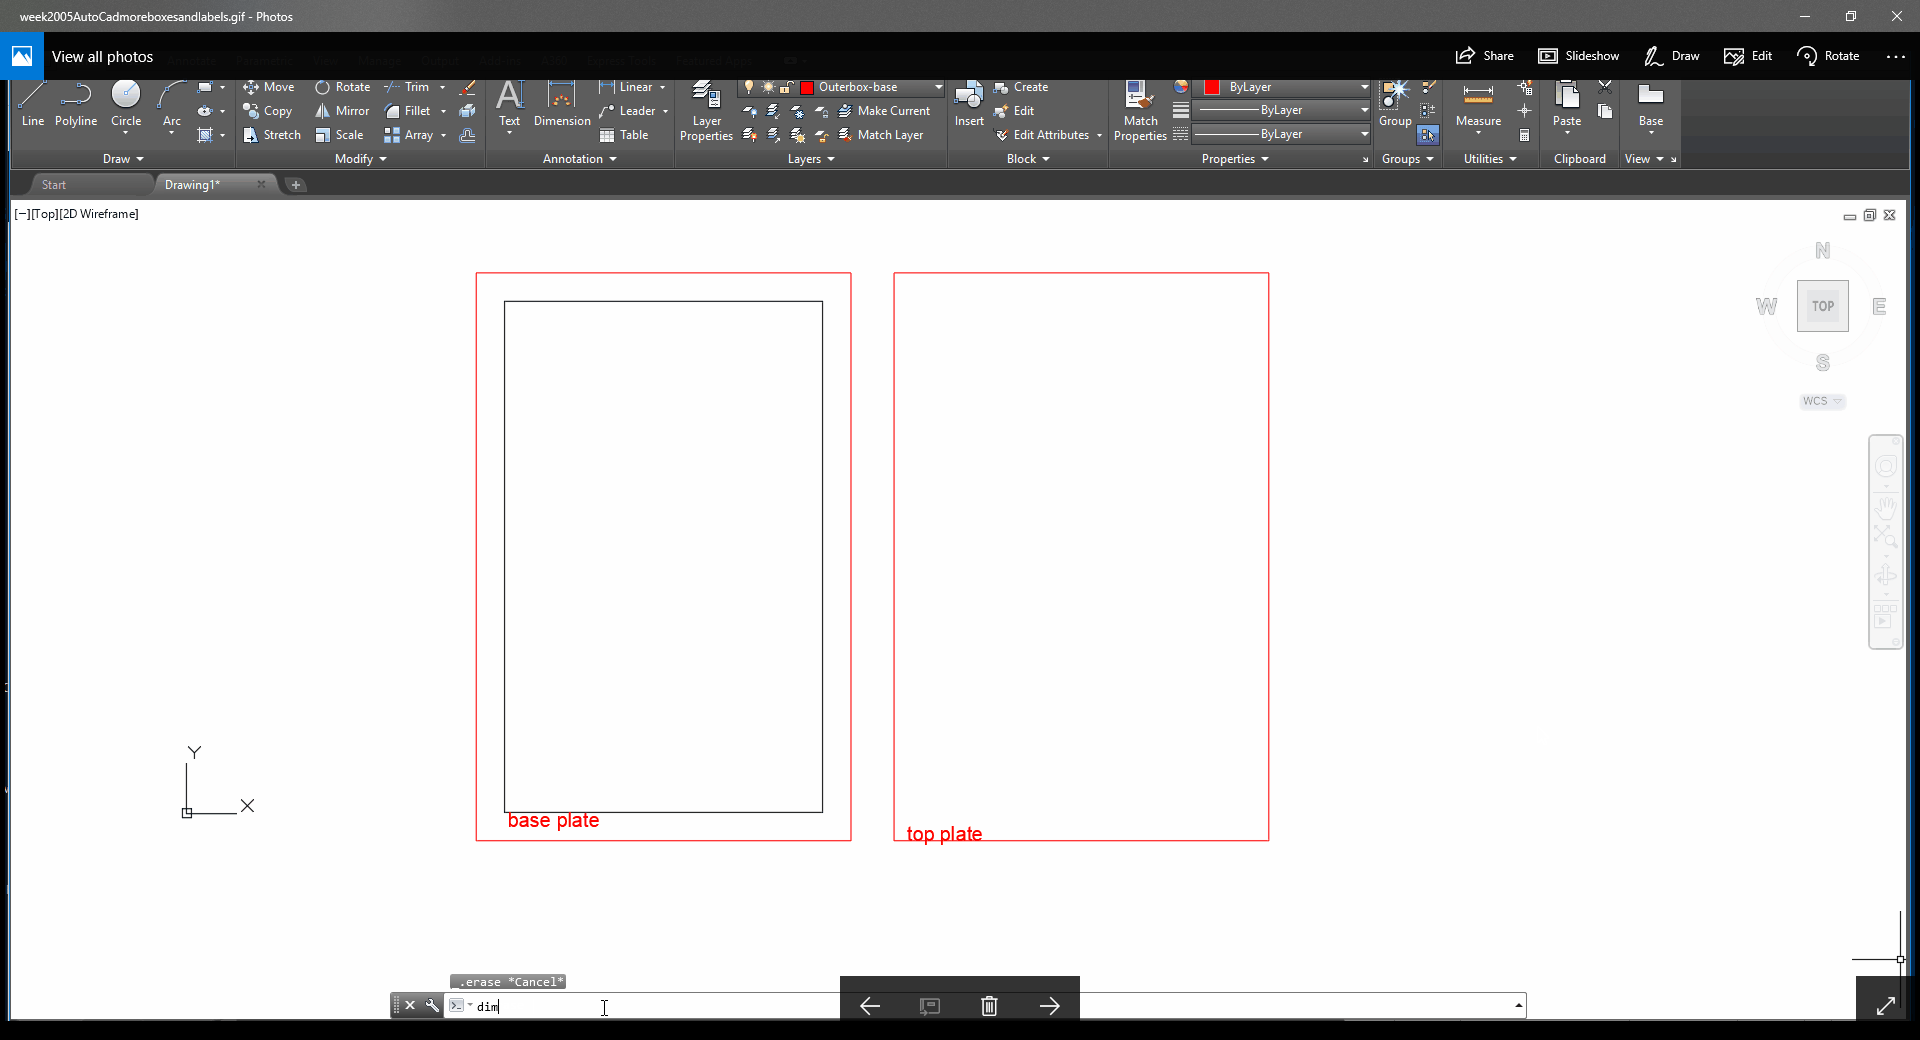
Task: Choose the Circle drawing tool
Action: pyautogui.click(x=126, y=105)
